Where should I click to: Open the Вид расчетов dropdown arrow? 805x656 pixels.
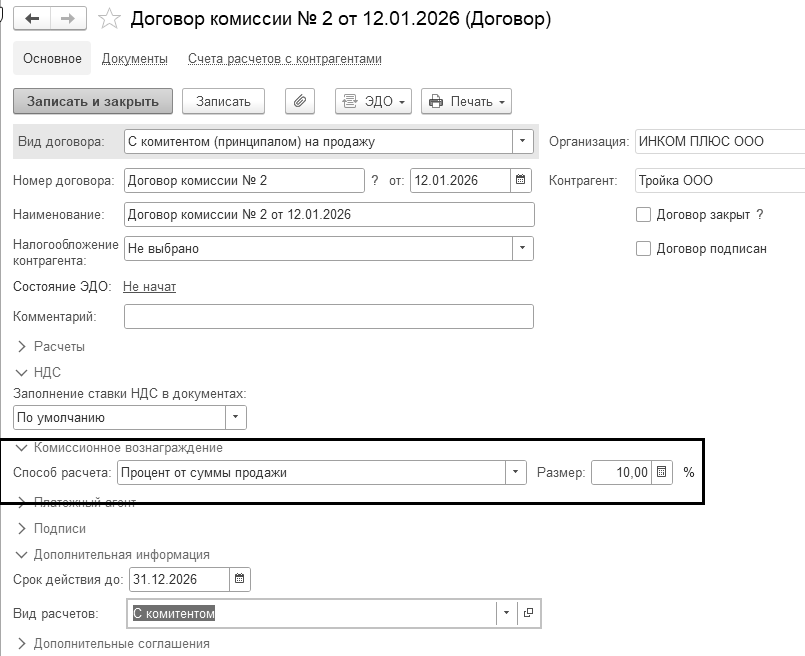507,613
